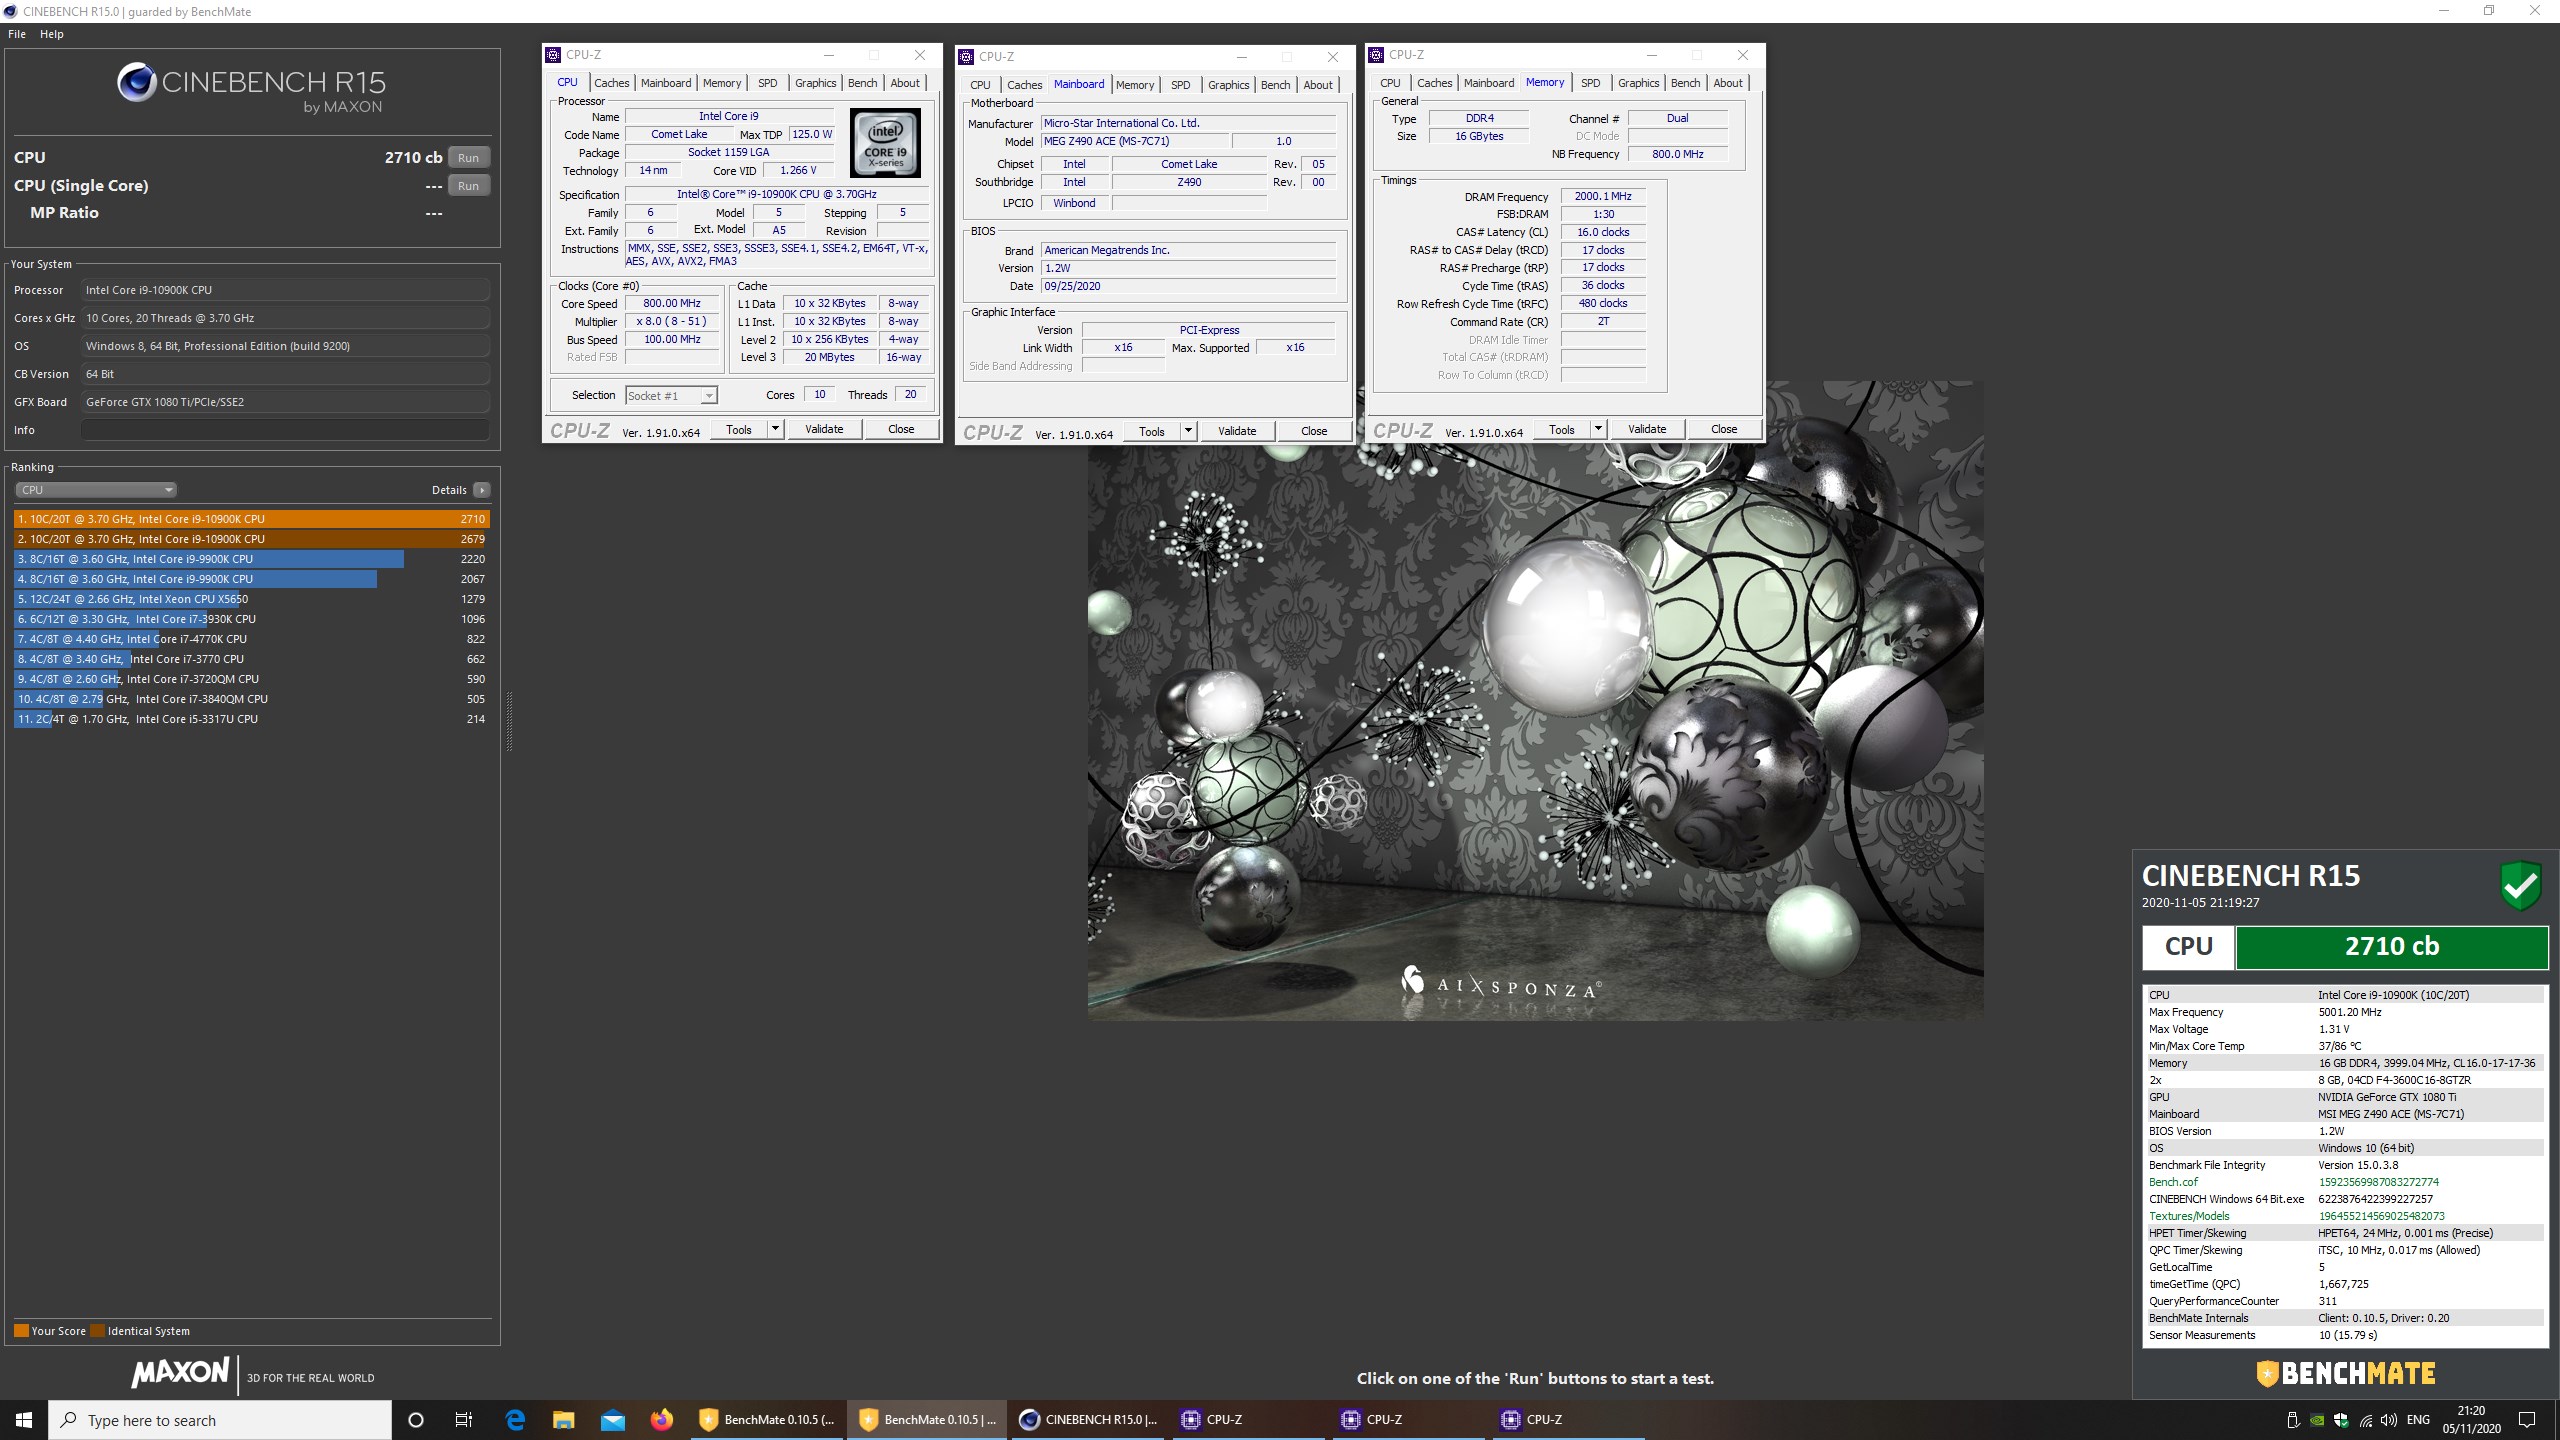Open Tools dropdown arrow in Mainboard window
2560x1440 pixels.
click(x=1188, y=431)
